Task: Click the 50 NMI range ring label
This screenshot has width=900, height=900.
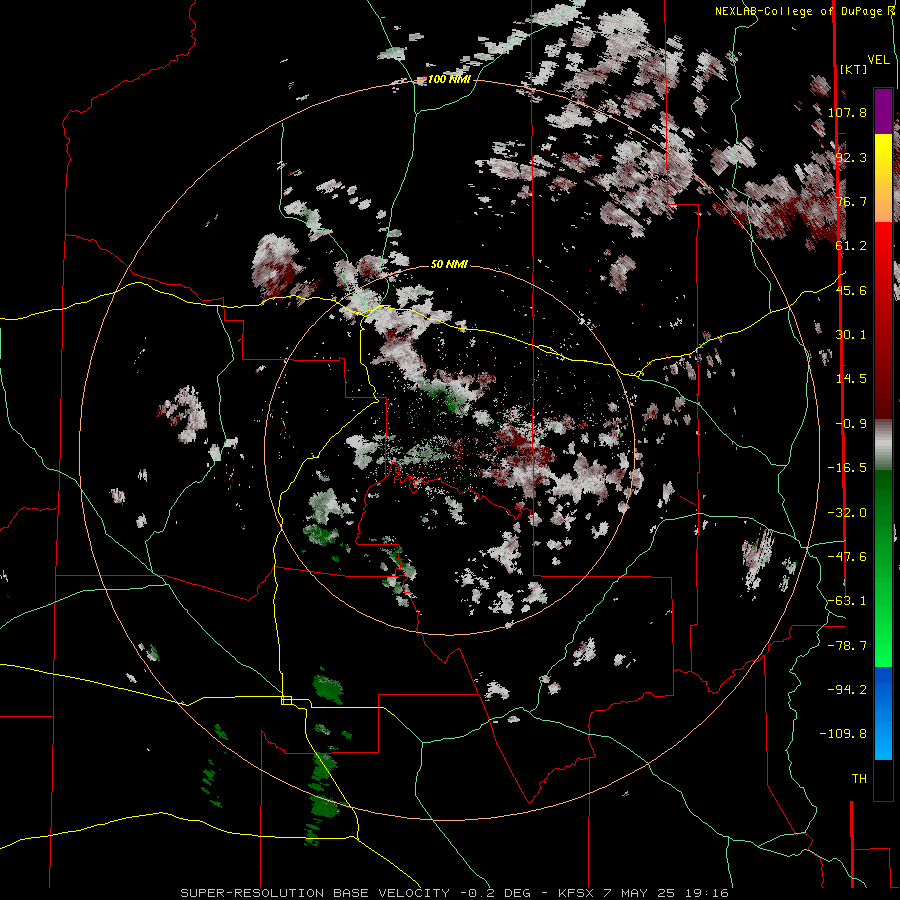Action: point(449,265)
